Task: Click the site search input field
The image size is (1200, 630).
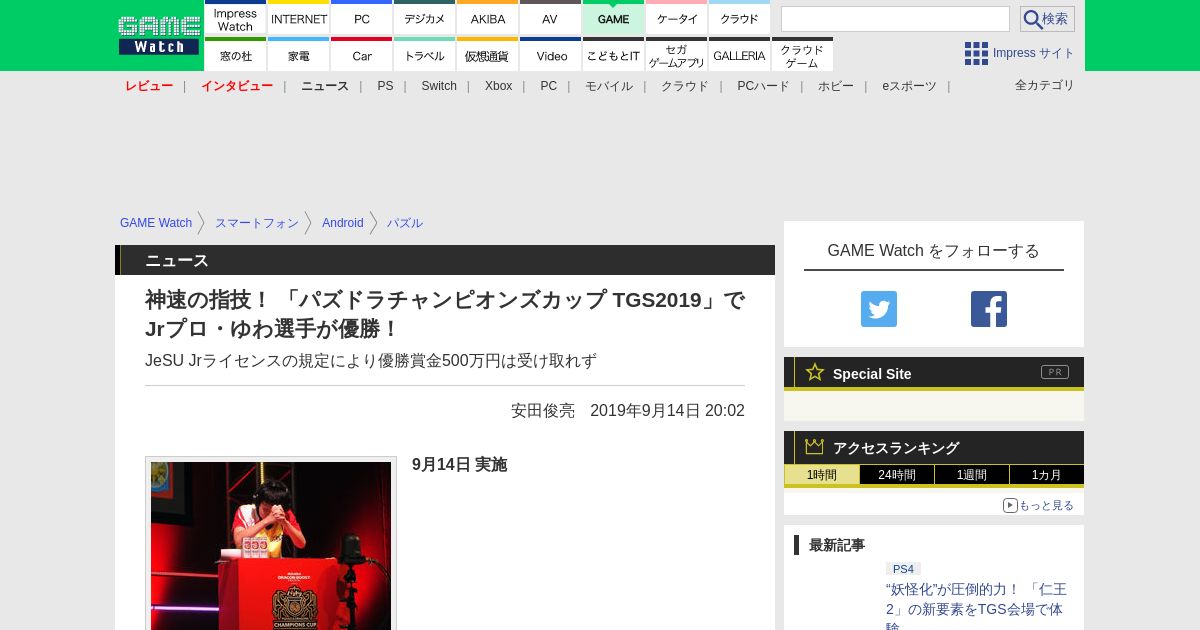Action: [x=895, y=19]
